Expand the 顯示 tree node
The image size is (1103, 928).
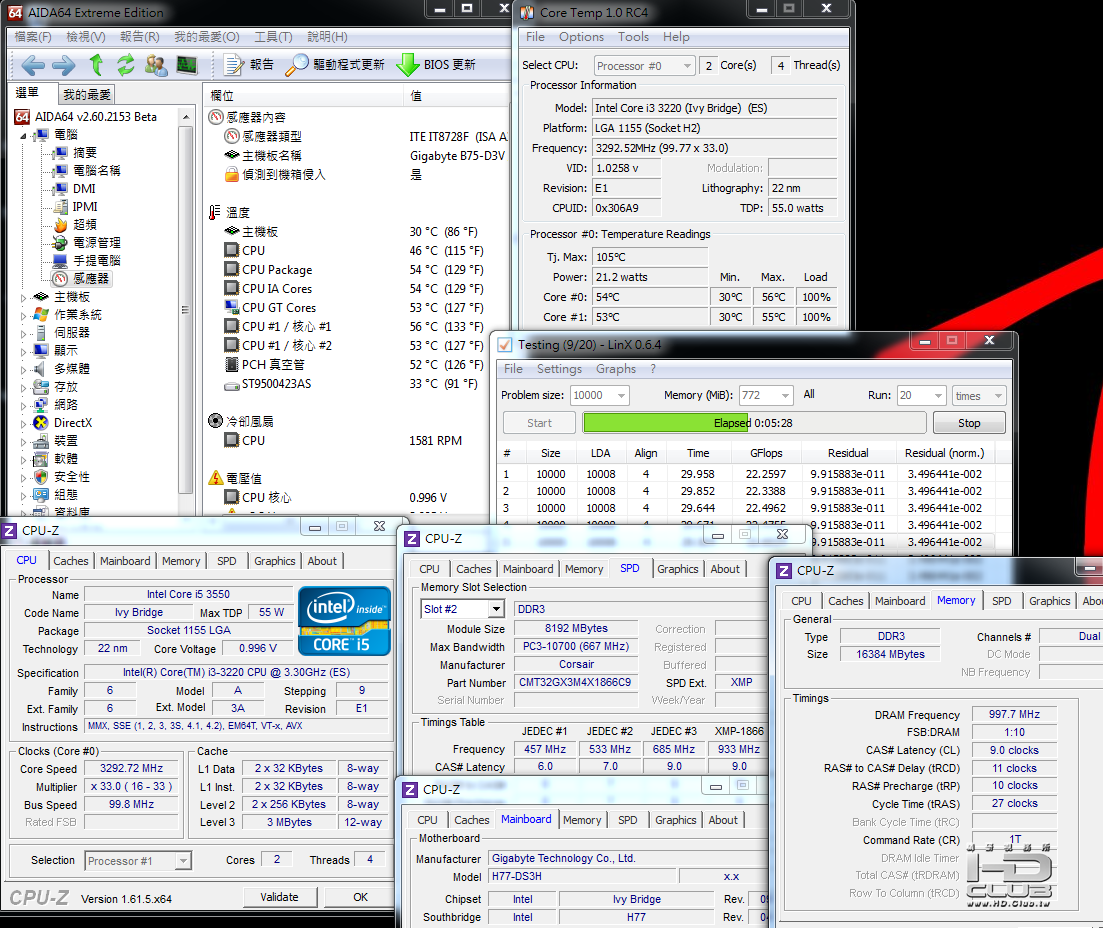(23, 351)
